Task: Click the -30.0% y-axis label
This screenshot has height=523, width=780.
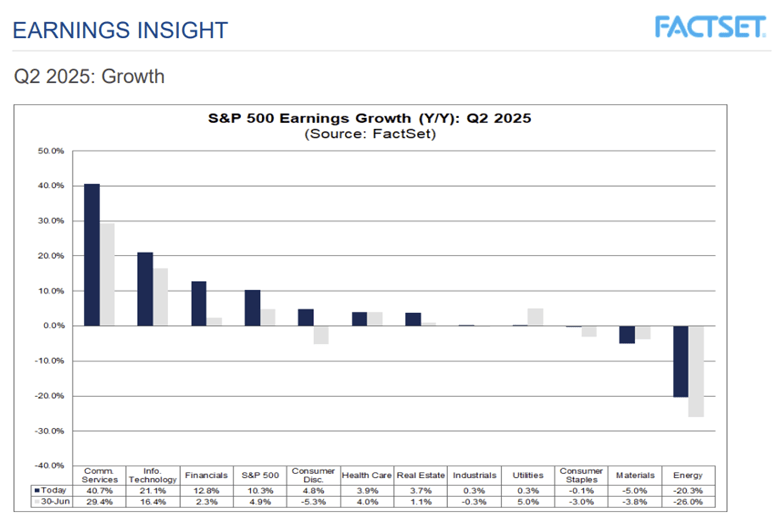Action: (x=49, y=431)
